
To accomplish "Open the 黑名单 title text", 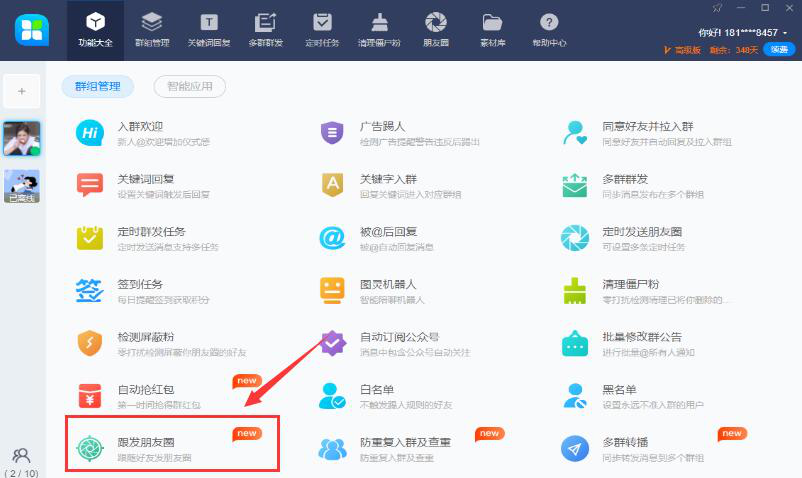I will [619, 390].
